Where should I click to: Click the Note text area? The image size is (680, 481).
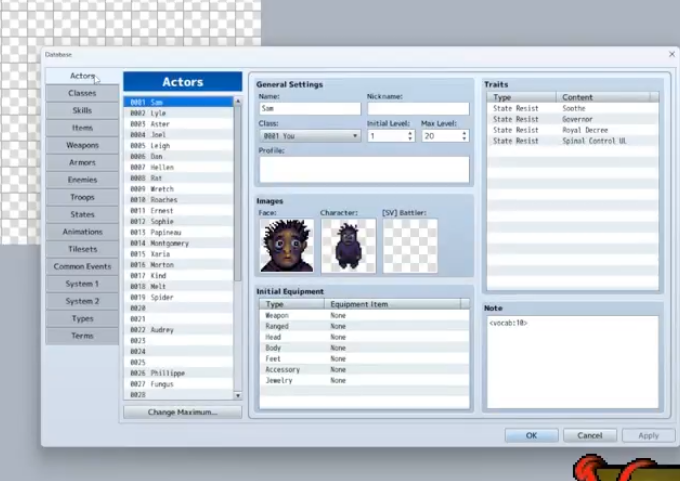[572, 362]
